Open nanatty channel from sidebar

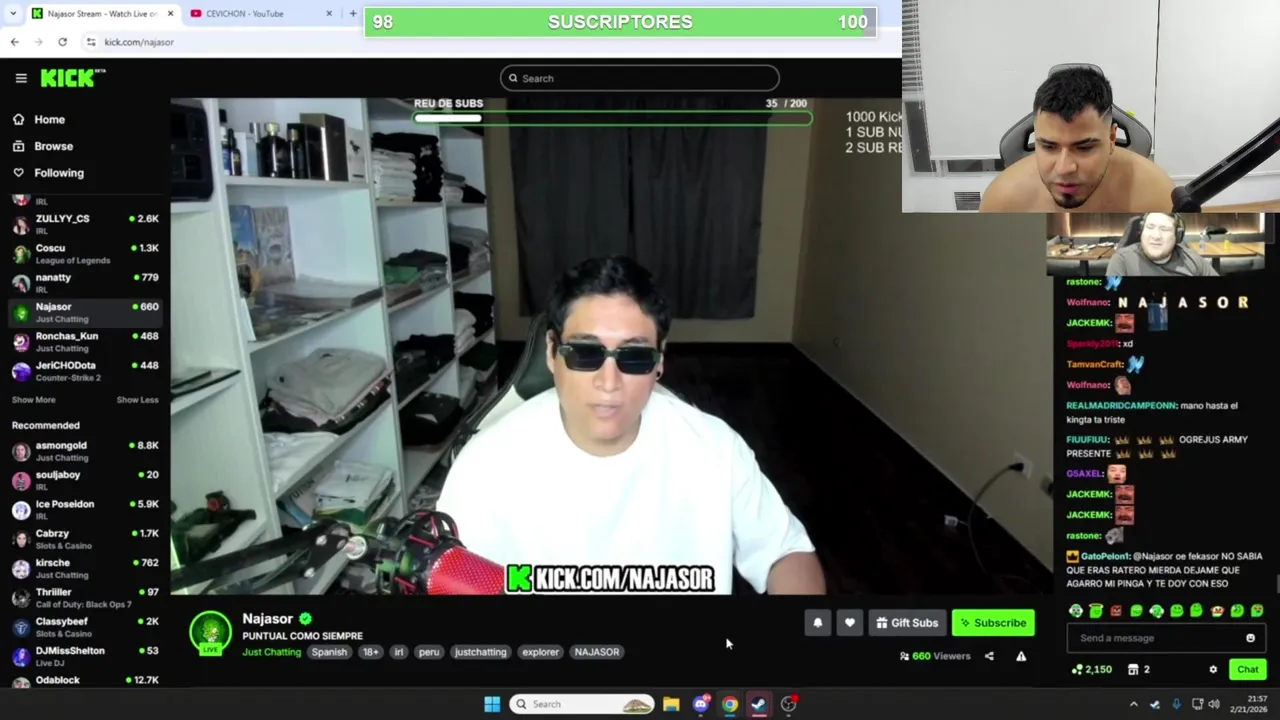point(85,282)
